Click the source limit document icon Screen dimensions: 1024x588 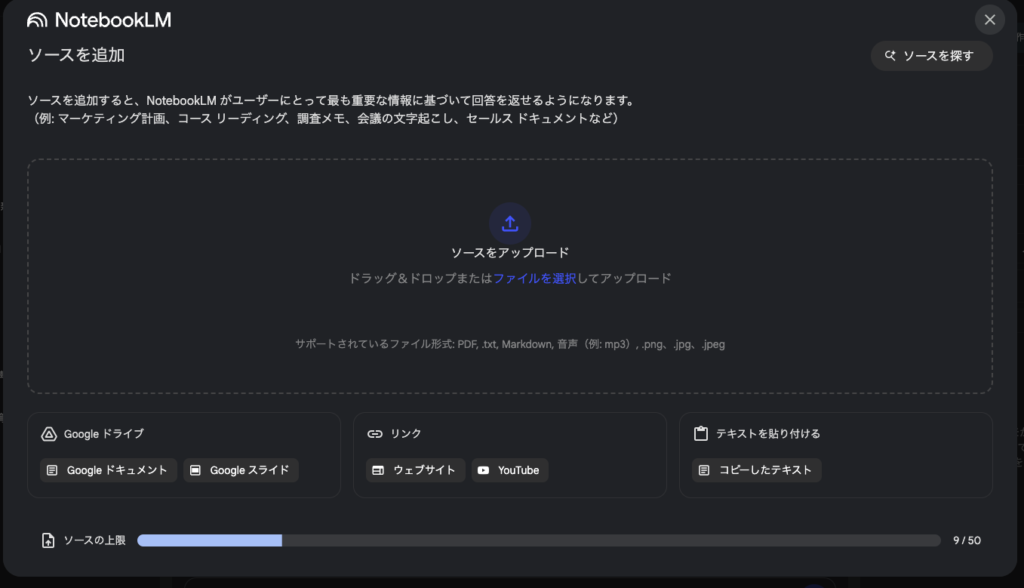click(x=48, y=540)
